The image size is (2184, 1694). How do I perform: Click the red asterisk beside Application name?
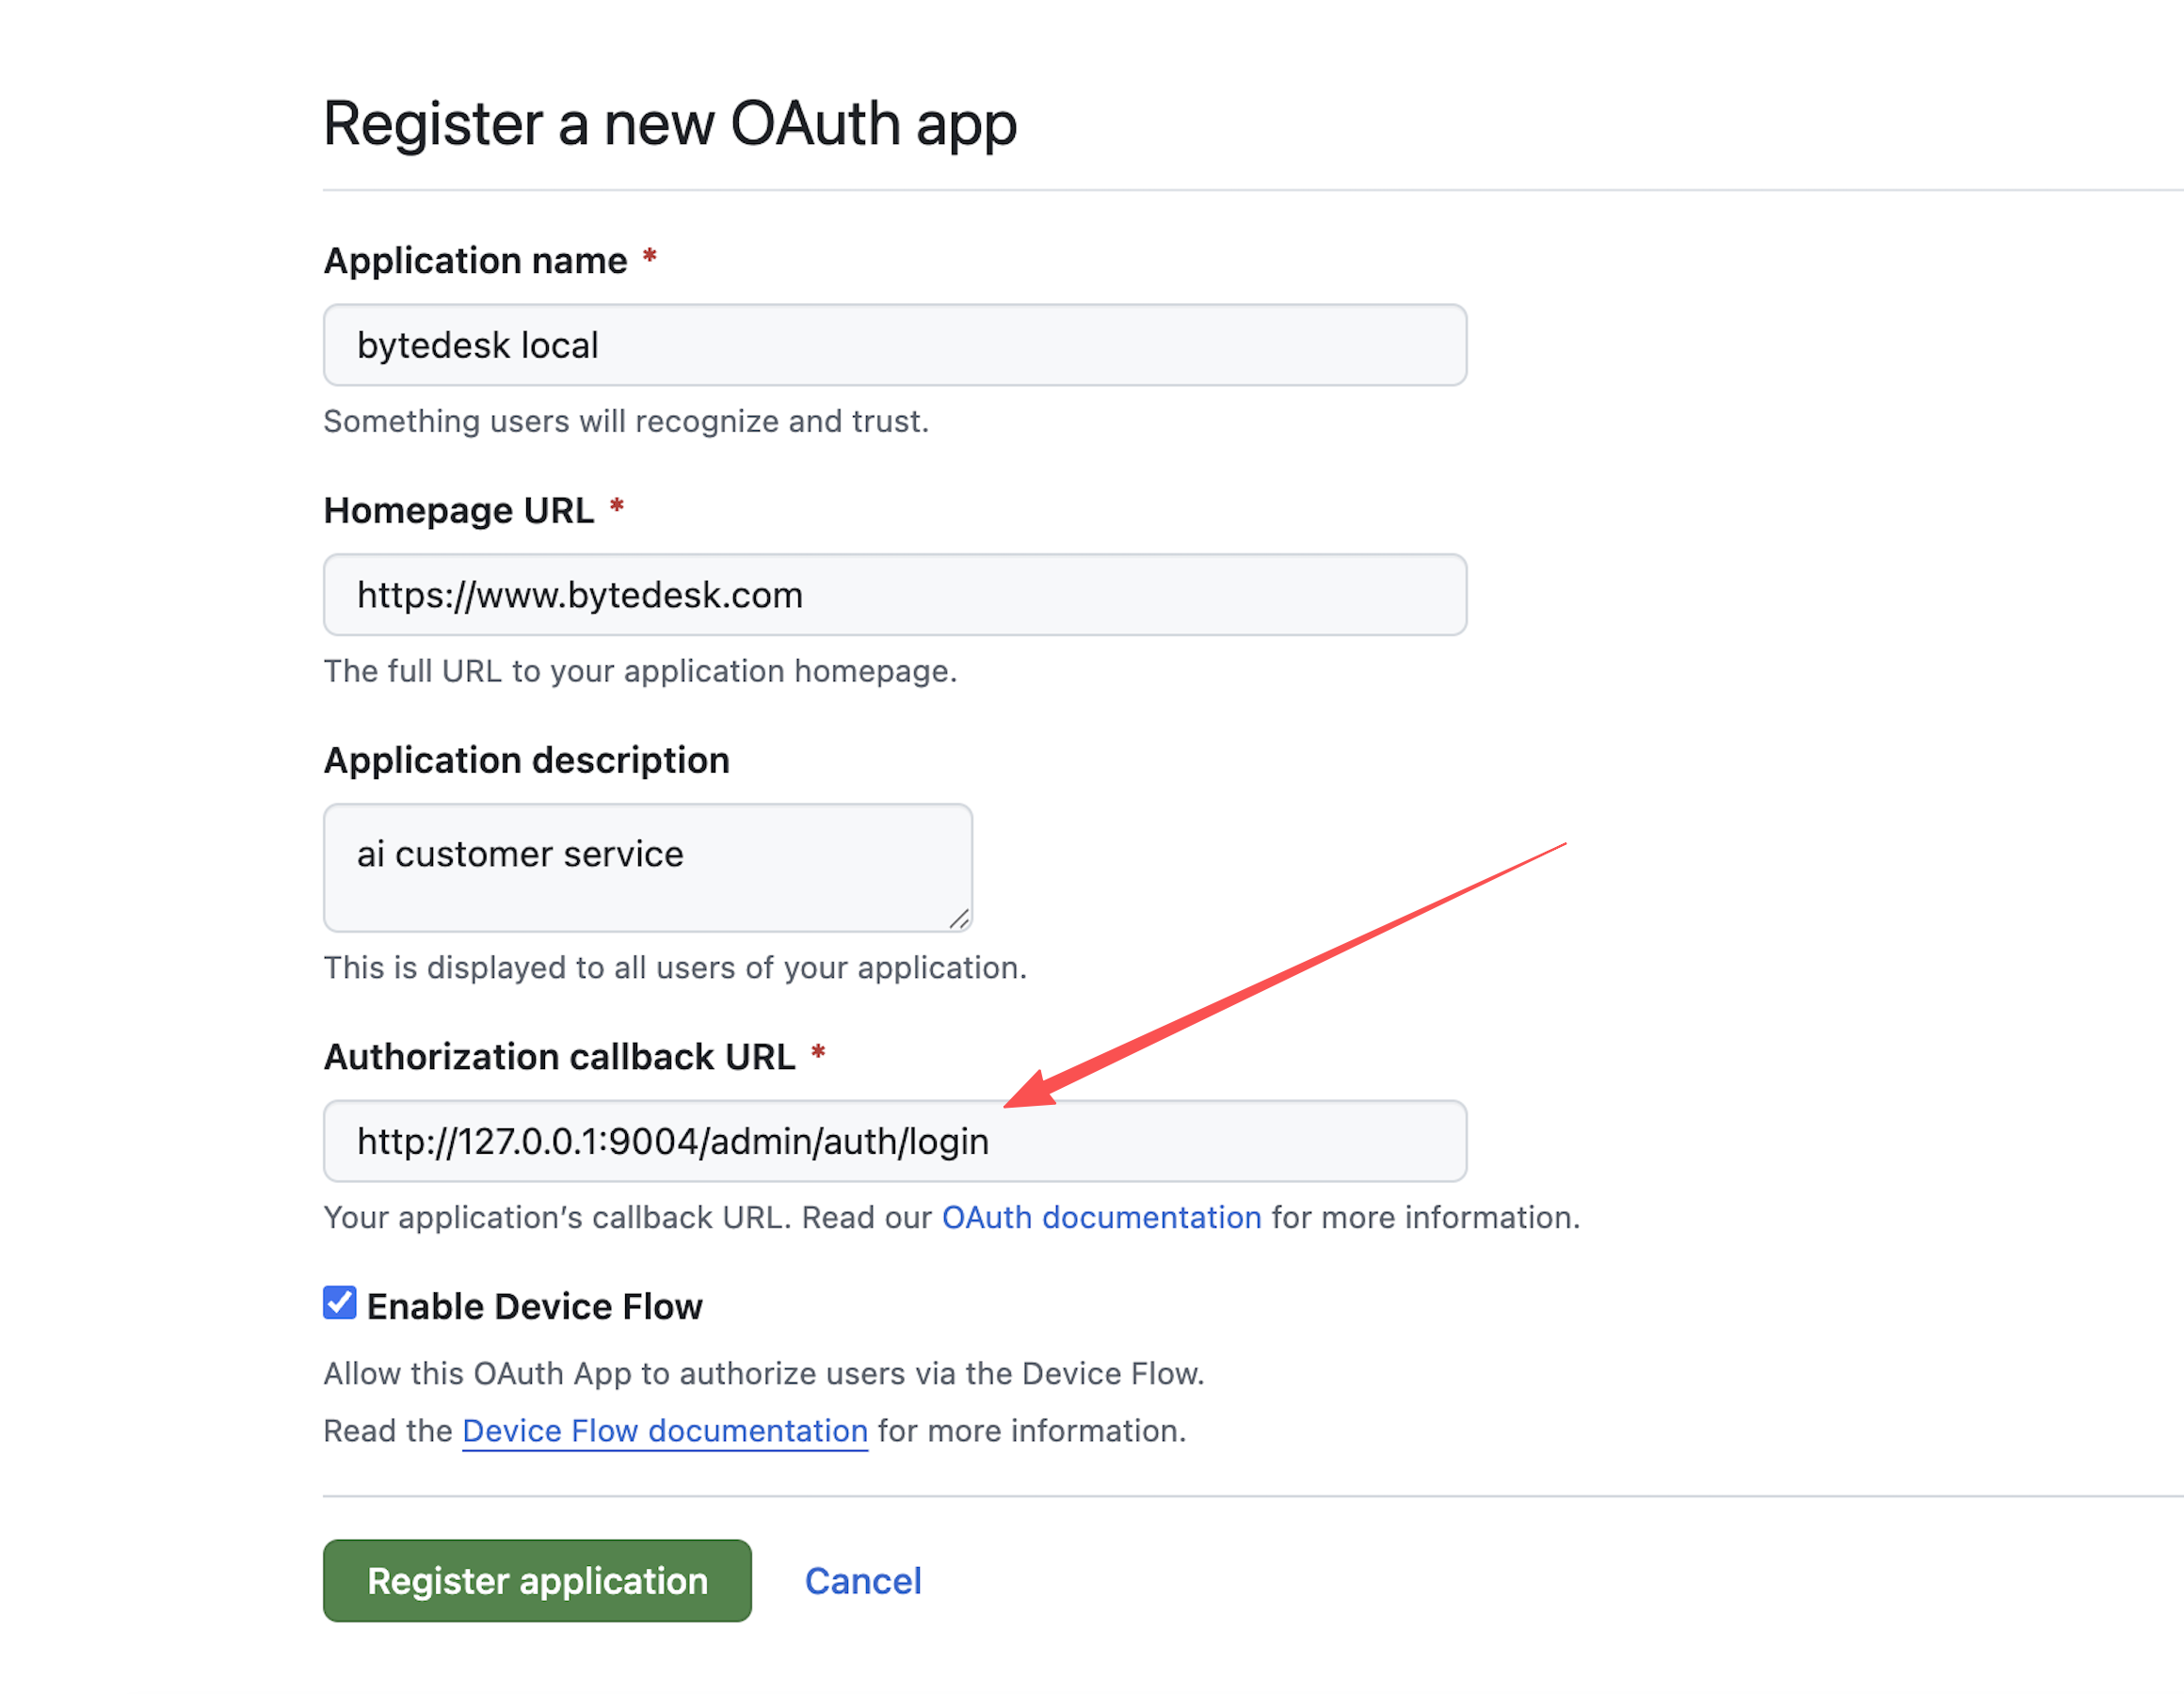pyautogui.click(x=650, y=257)
